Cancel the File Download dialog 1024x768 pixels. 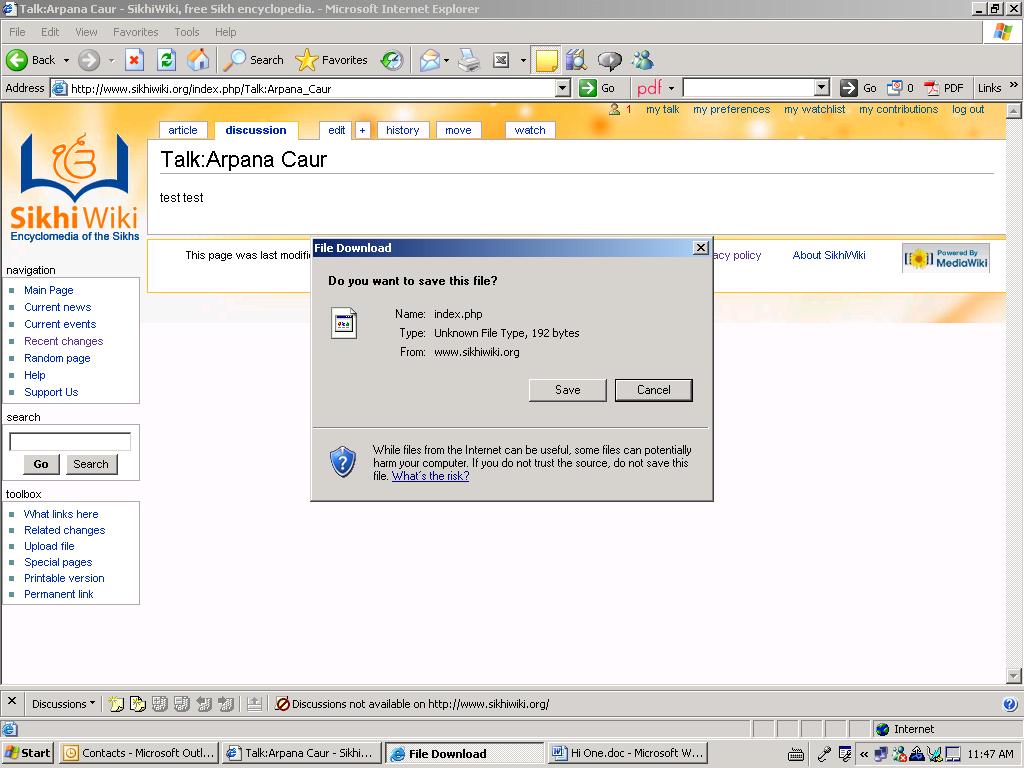pos(654,390)
